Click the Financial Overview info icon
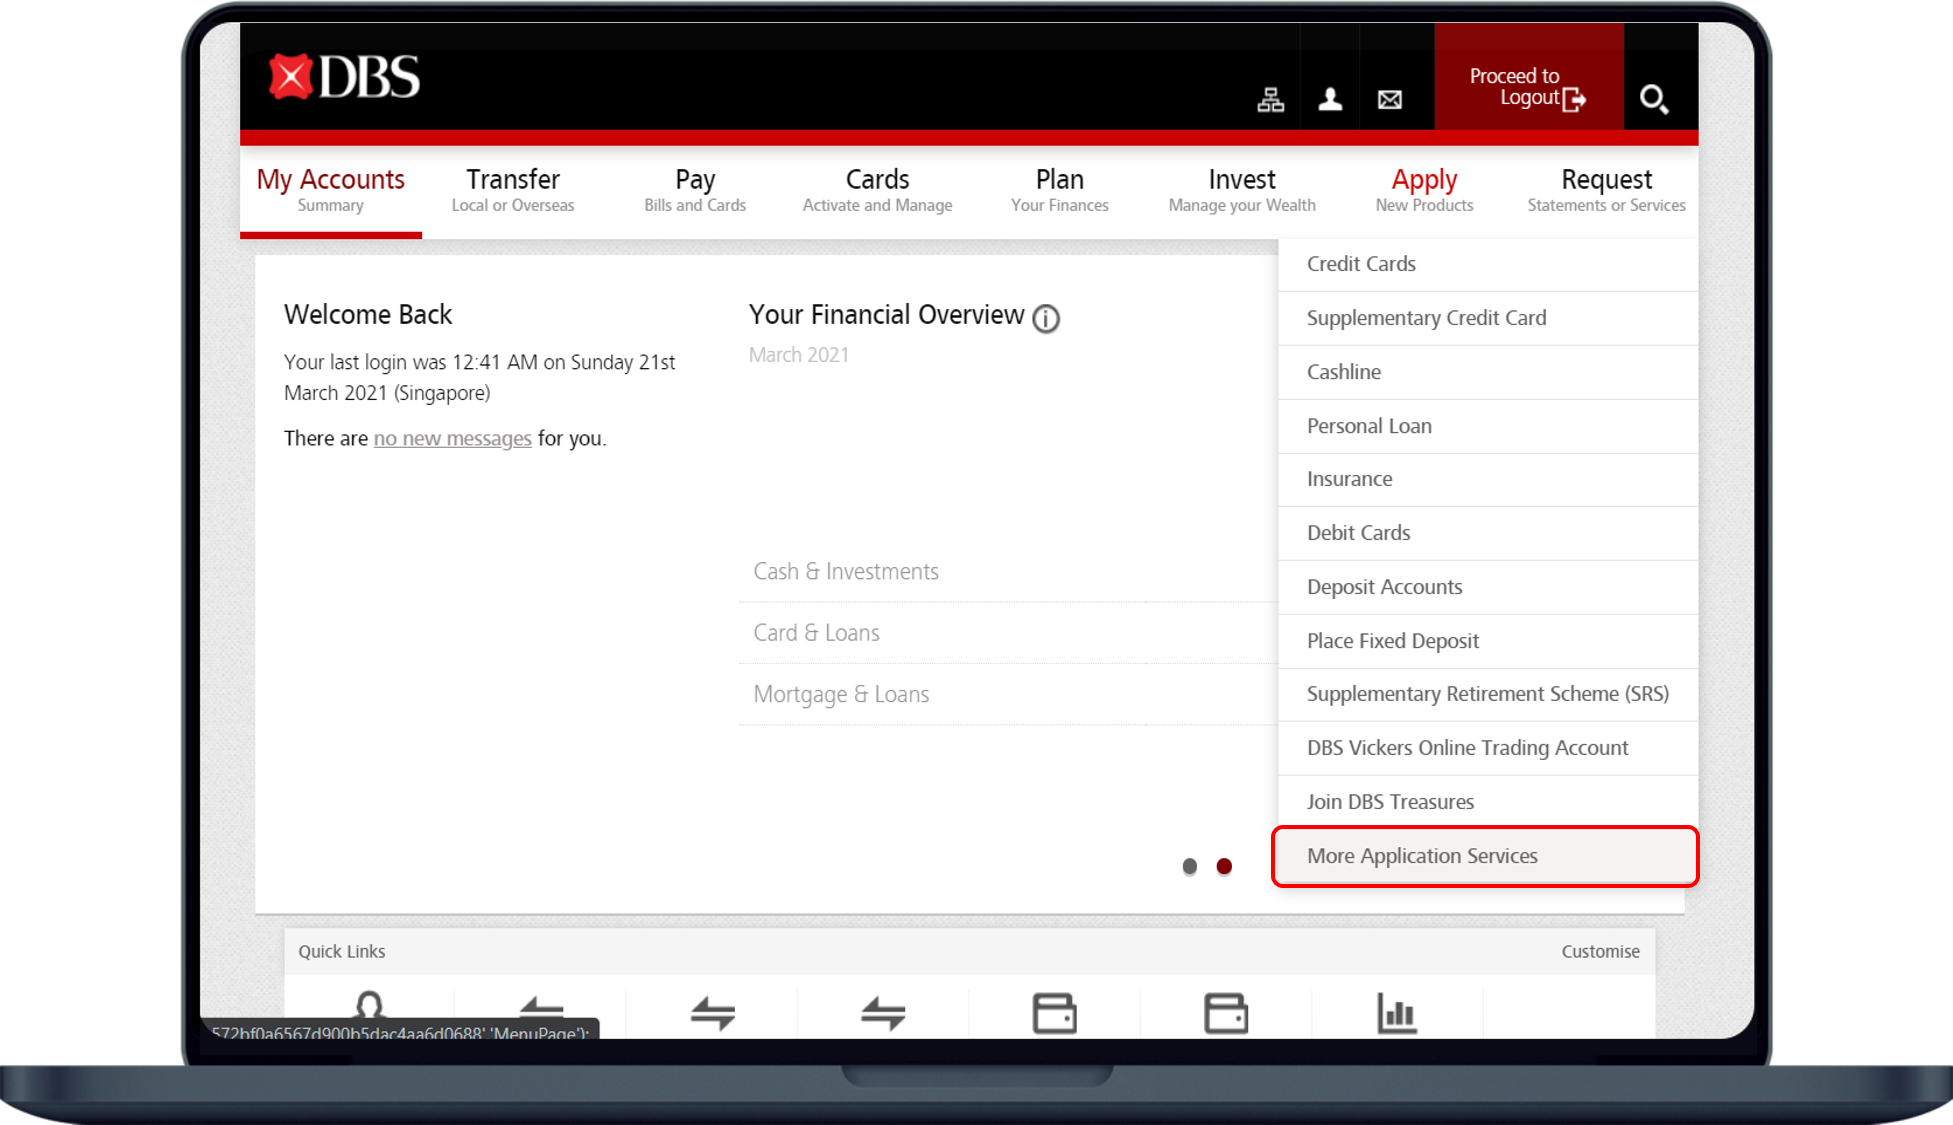The image size is (1953, 1125). 1046,318
